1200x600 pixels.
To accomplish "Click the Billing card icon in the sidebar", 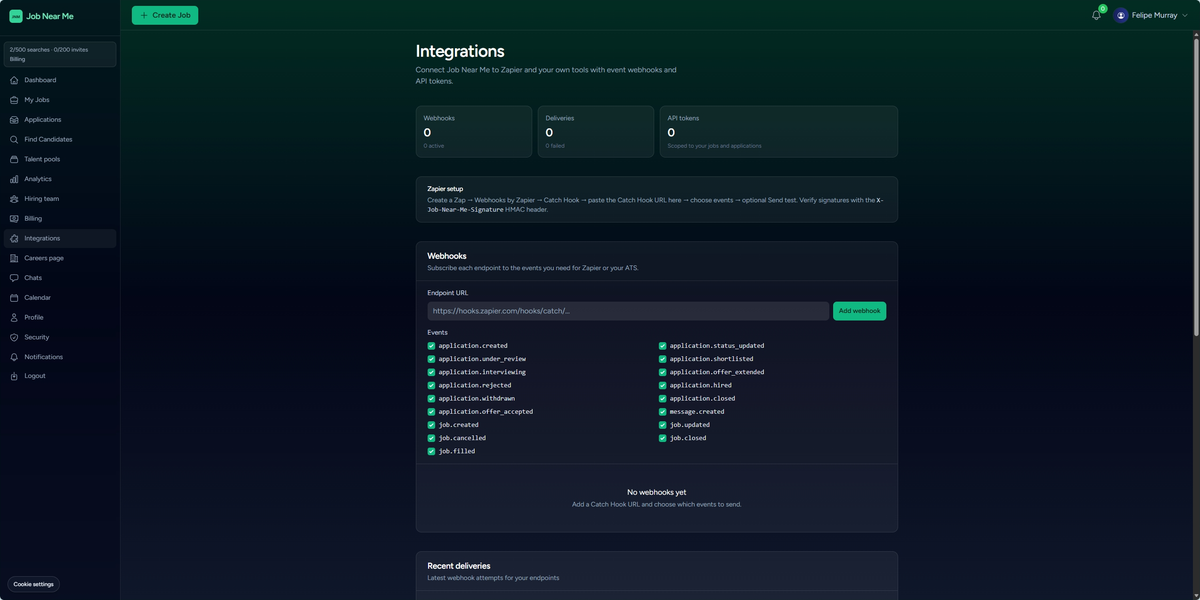I will pyautogui.click(x=14, y=218).
